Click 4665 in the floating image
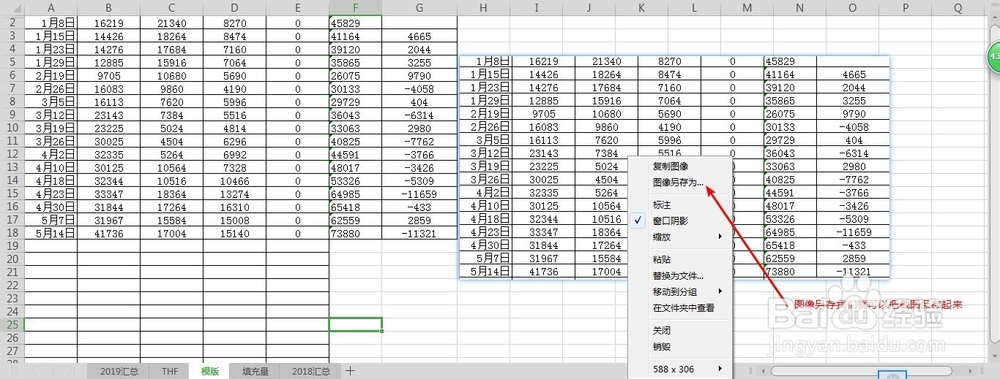Viewport: 1000px width, 379px height. coord(853,75)
